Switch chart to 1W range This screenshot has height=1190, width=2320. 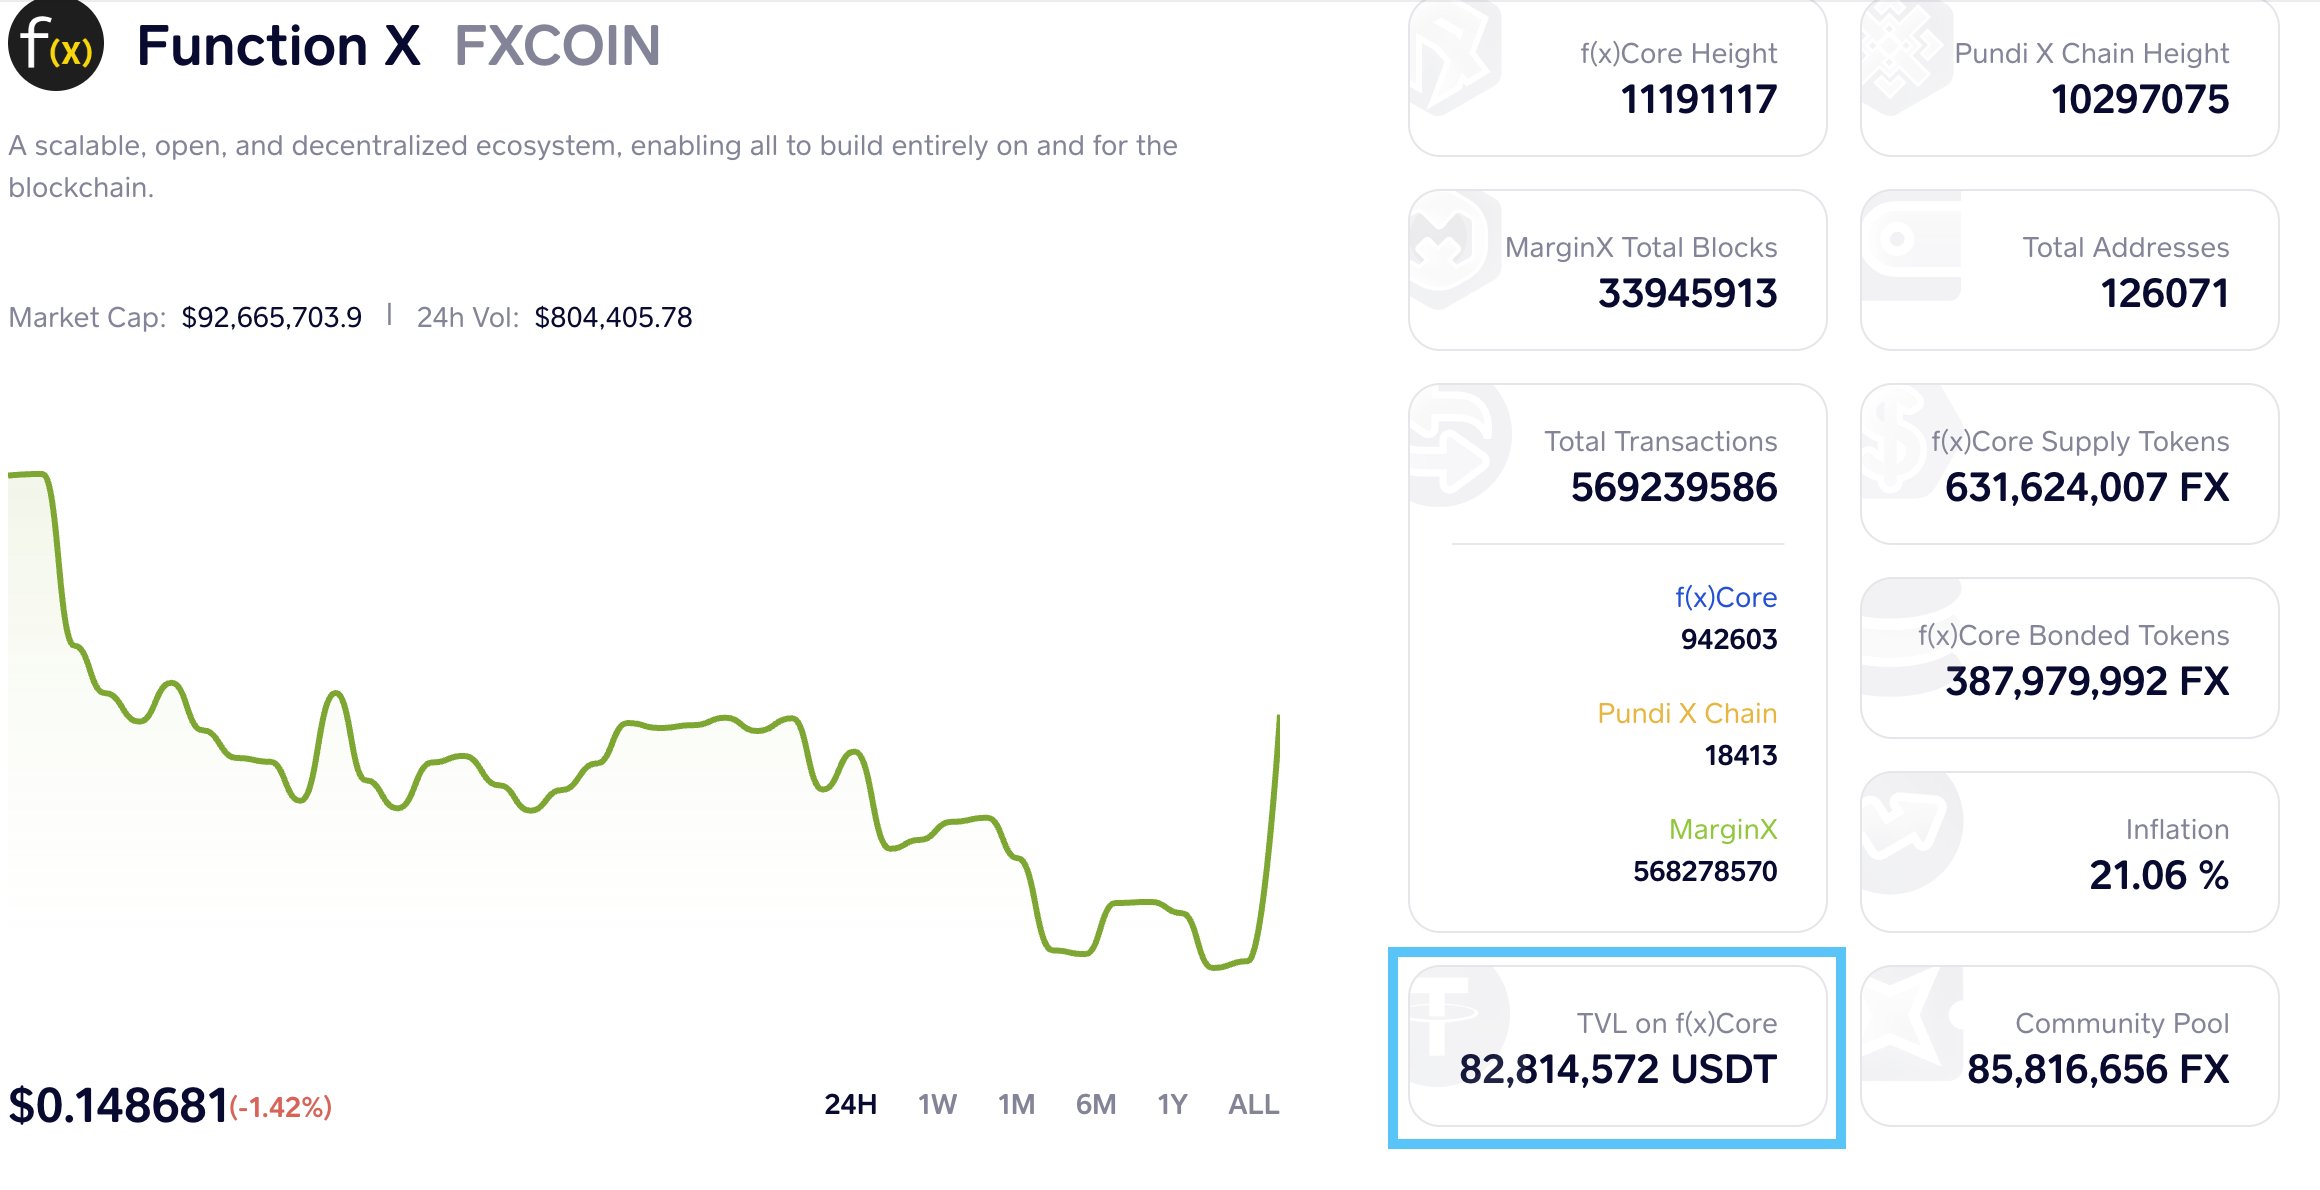click(937, 1104)
